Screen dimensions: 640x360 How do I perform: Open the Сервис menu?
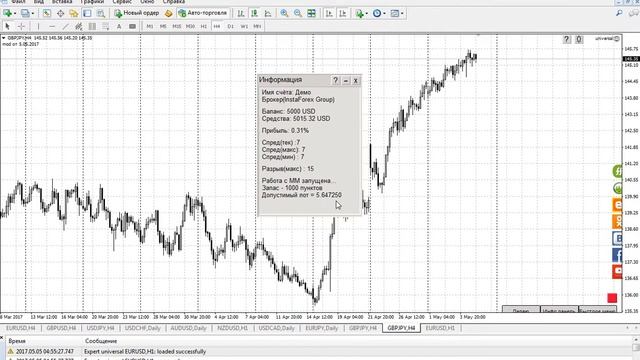(122, 2)
